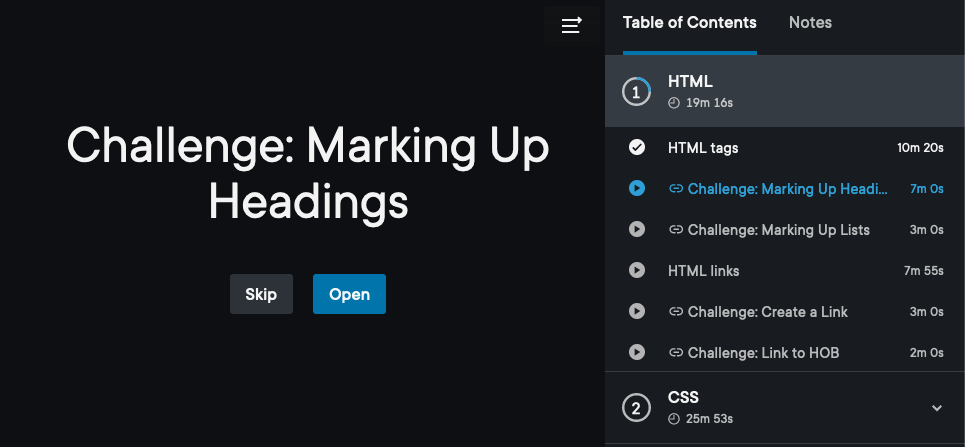Expand the CSS module chevron
Screen dimensions: 965x447
[937, 408]
